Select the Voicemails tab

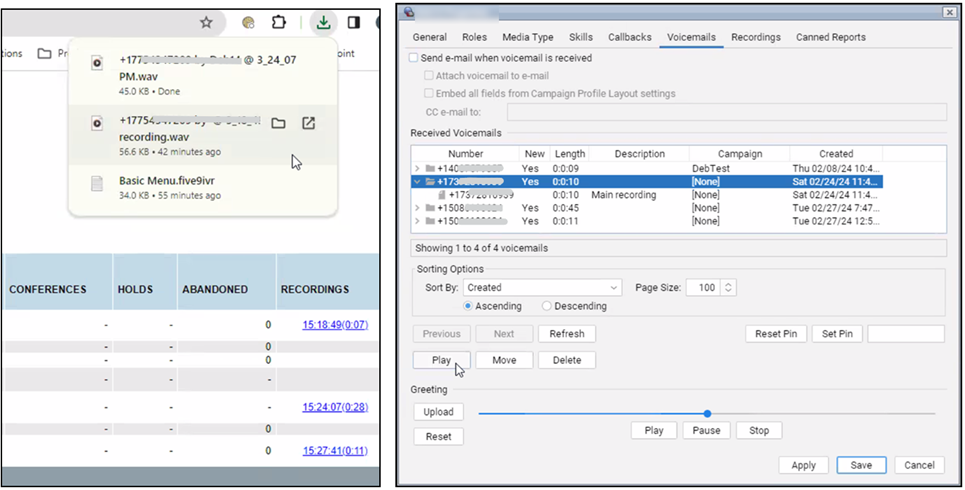point(692,37)
